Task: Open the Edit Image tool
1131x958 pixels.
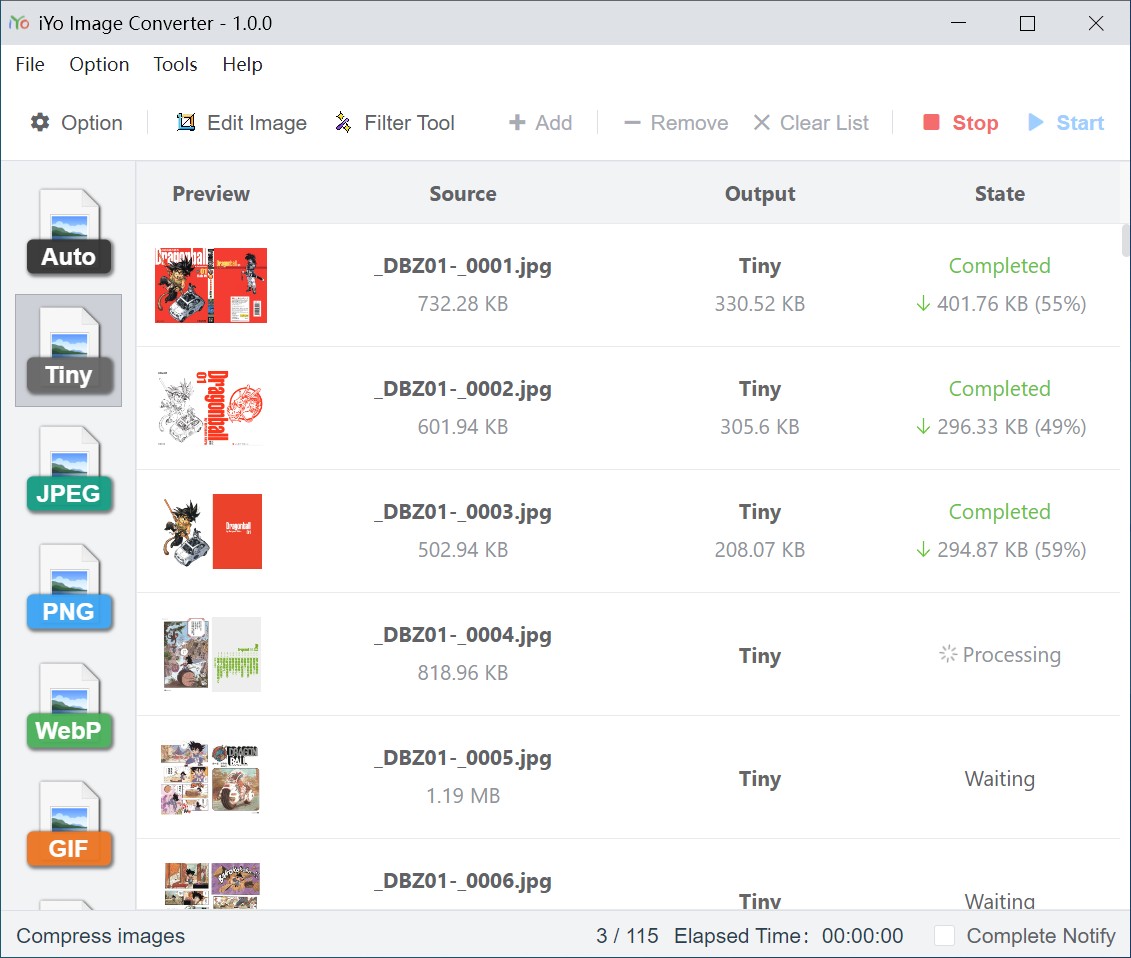Action: (x=240, y=122)
